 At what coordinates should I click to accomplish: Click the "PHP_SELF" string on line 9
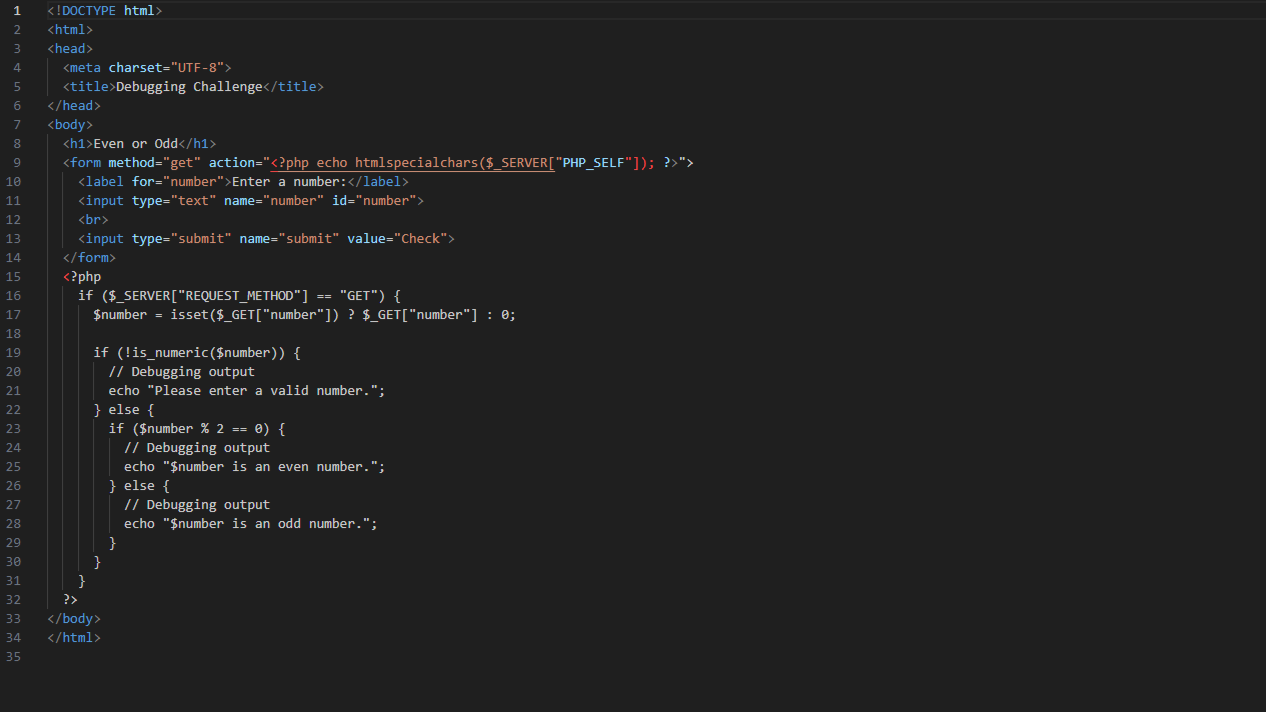tap(593, 162)
